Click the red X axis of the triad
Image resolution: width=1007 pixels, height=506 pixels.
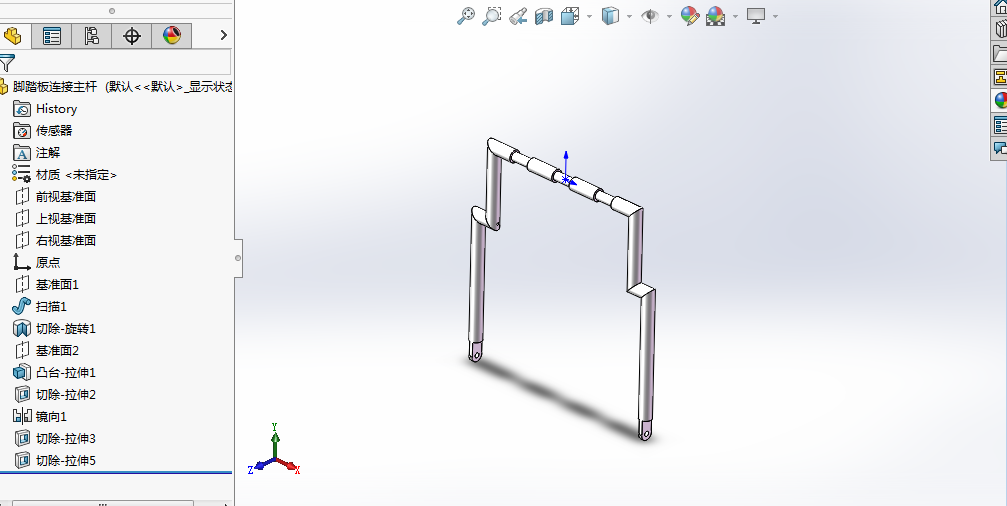point(289,466)
